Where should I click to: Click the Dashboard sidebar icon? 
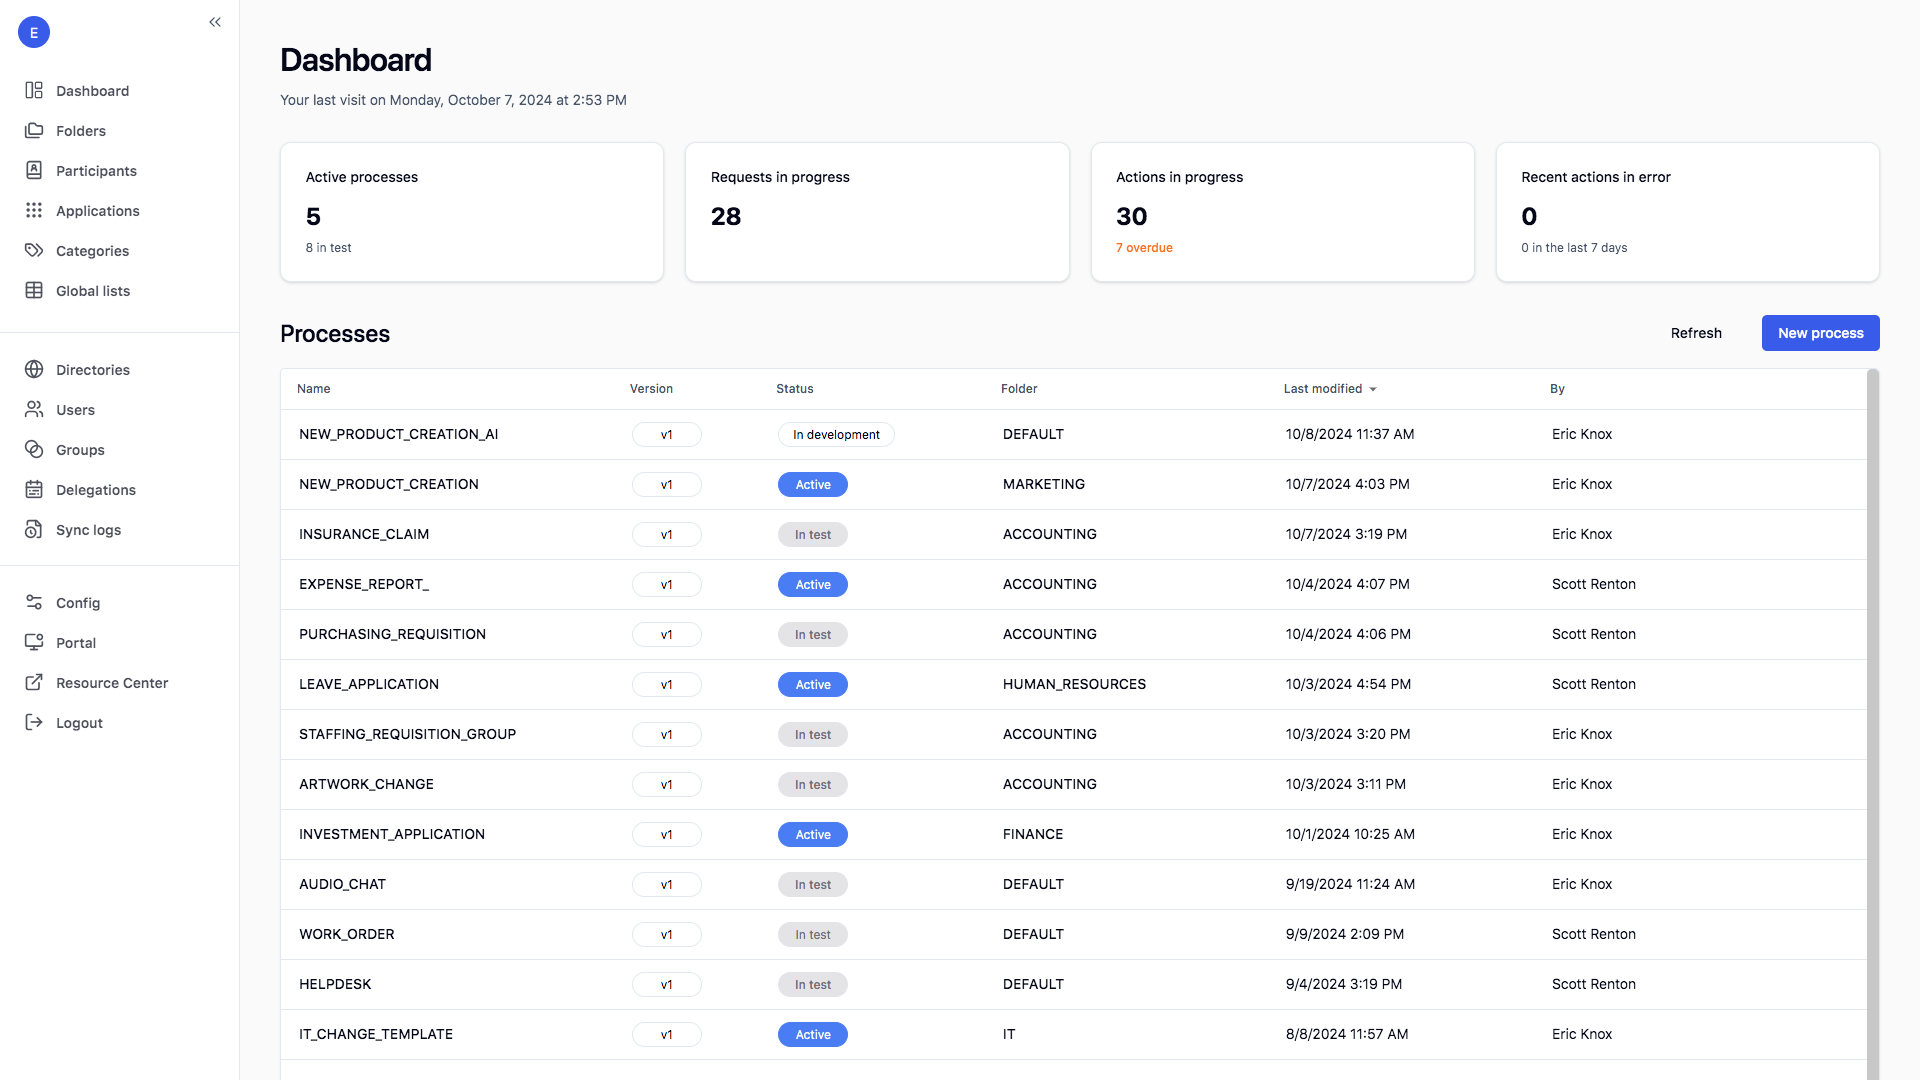click(34, 91)
